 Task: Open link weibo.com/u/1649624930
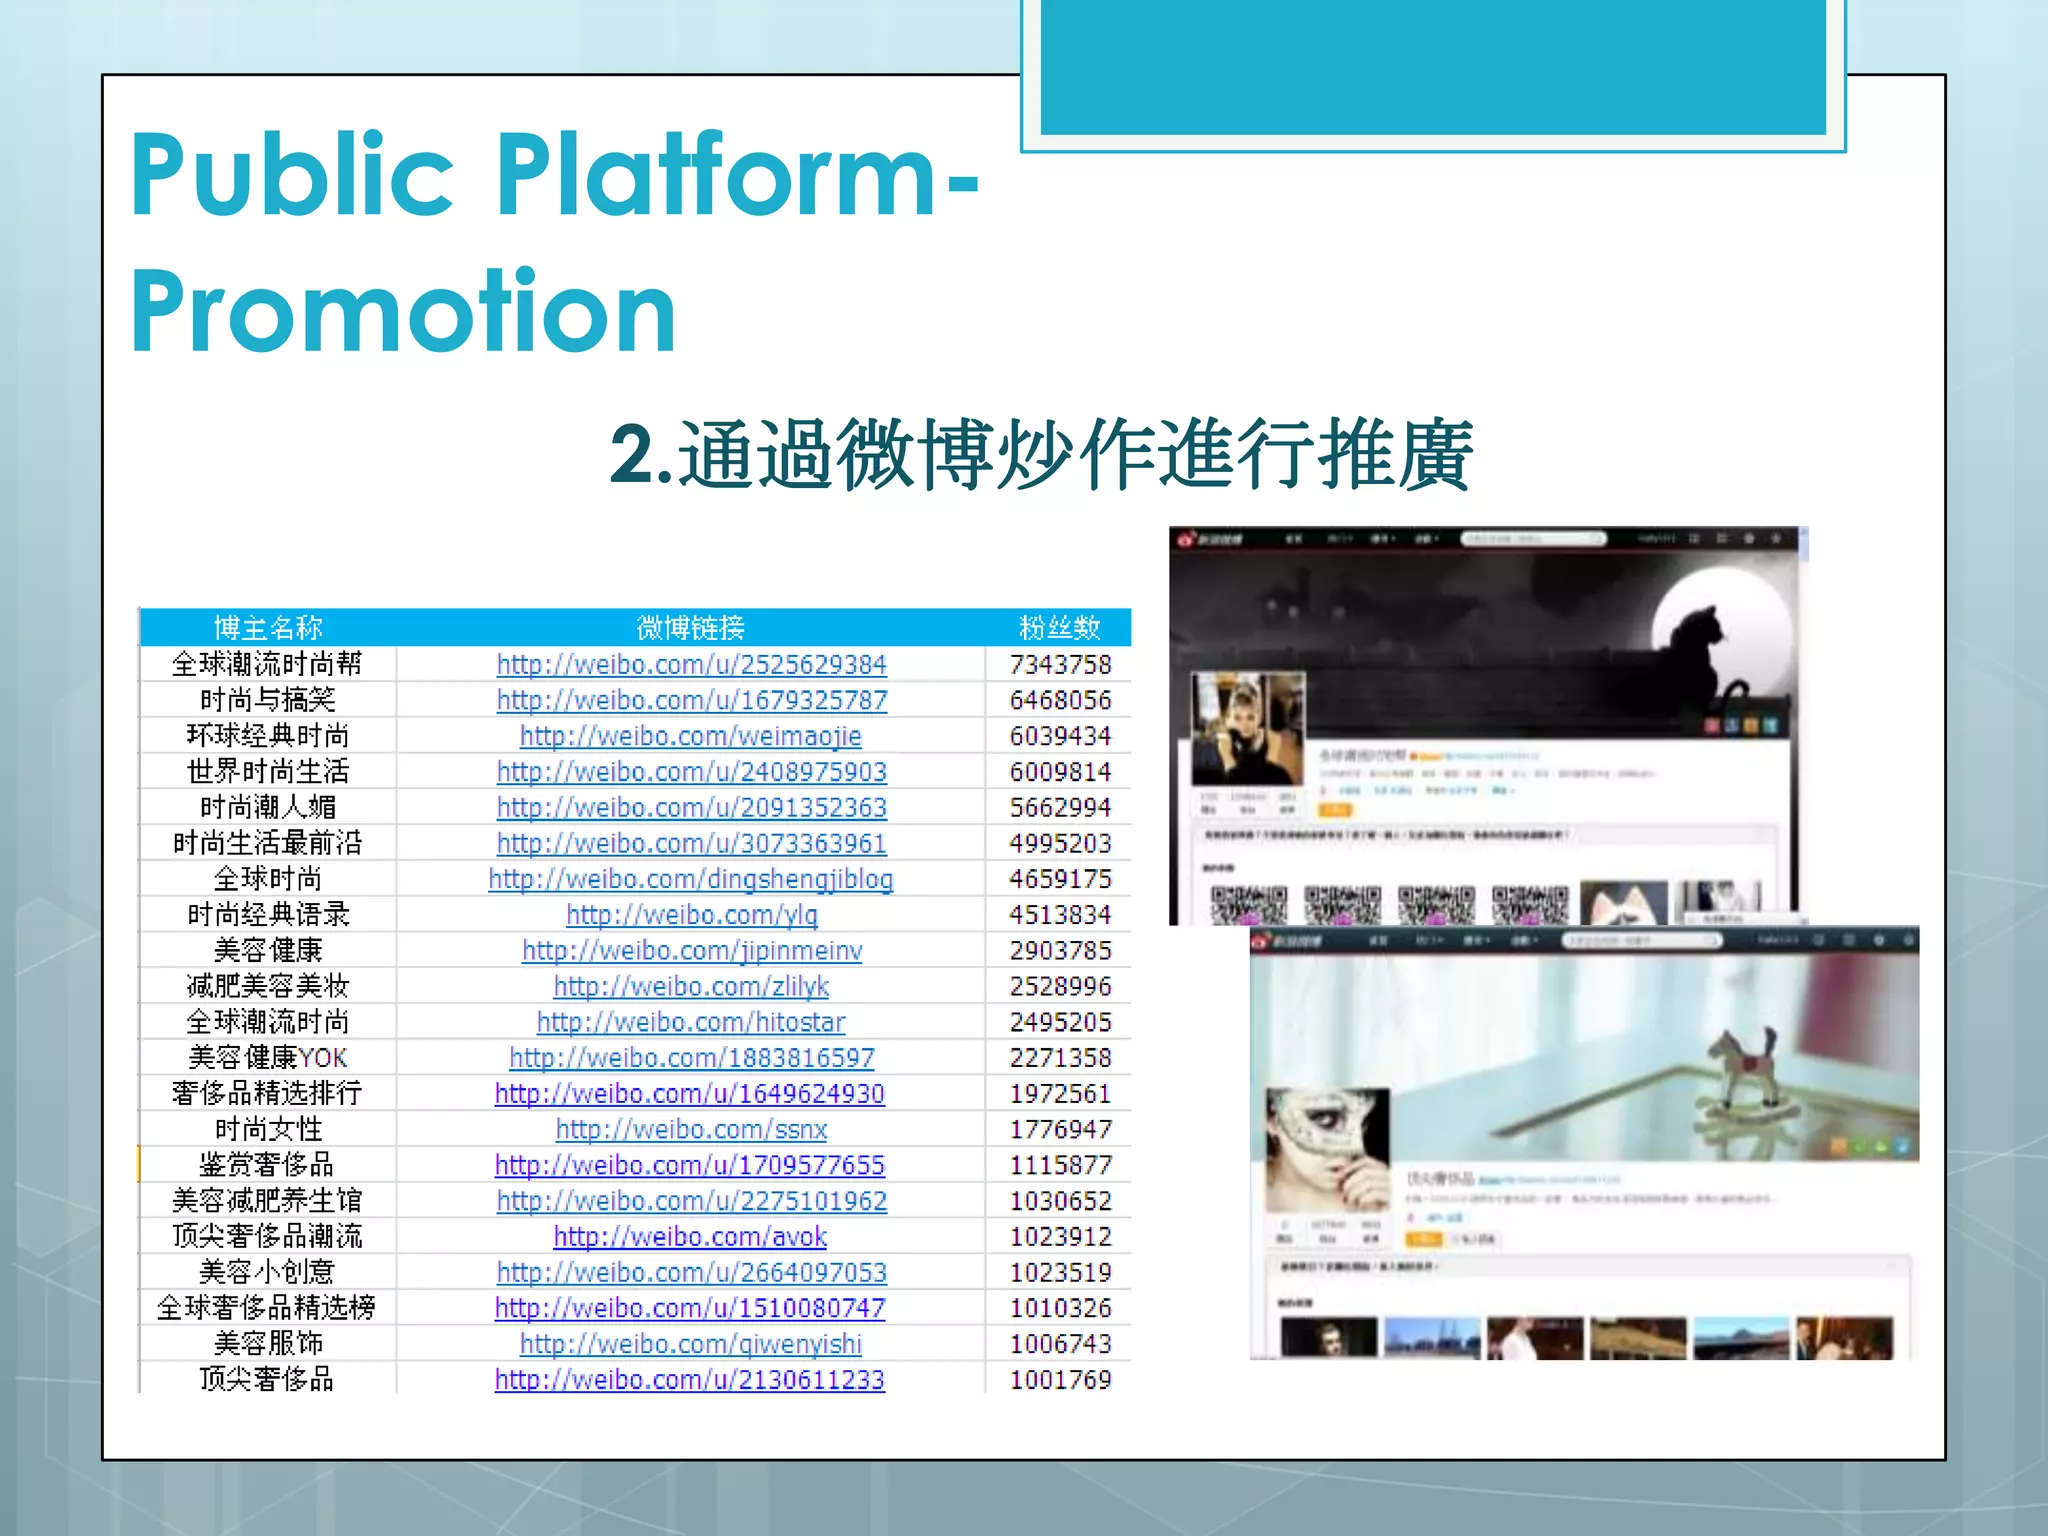click(x=689, y=1094)
